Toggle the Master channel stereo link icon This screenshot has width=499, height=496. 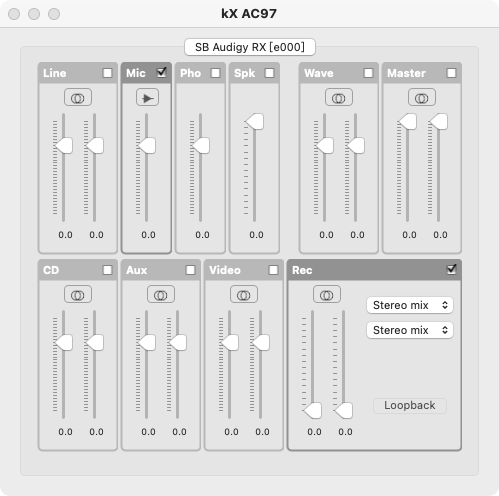[422, 97]
